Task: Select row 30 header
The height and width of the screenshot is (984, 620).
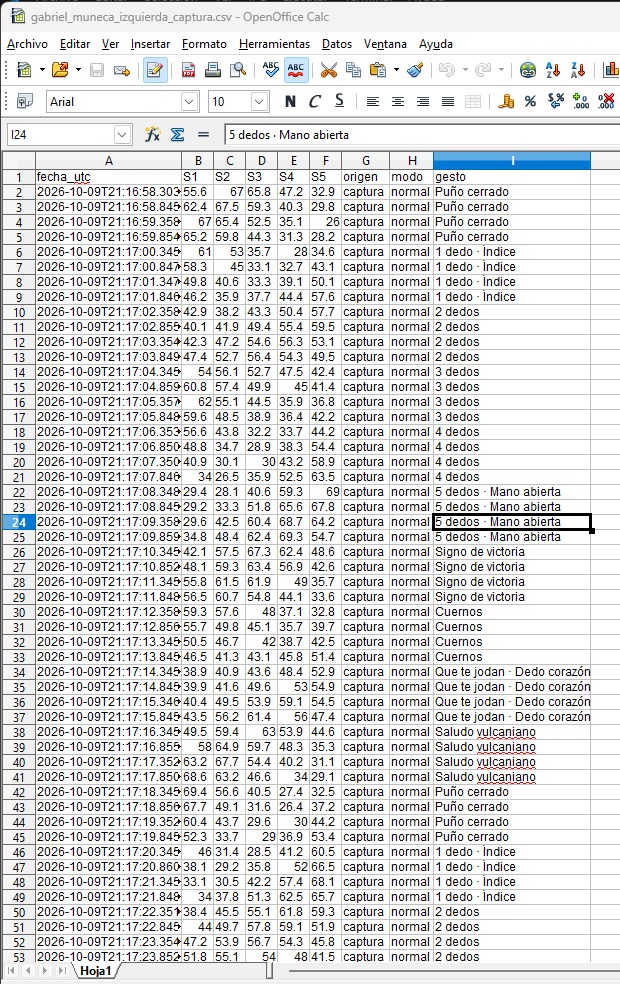Action: [x=19, y=612]
